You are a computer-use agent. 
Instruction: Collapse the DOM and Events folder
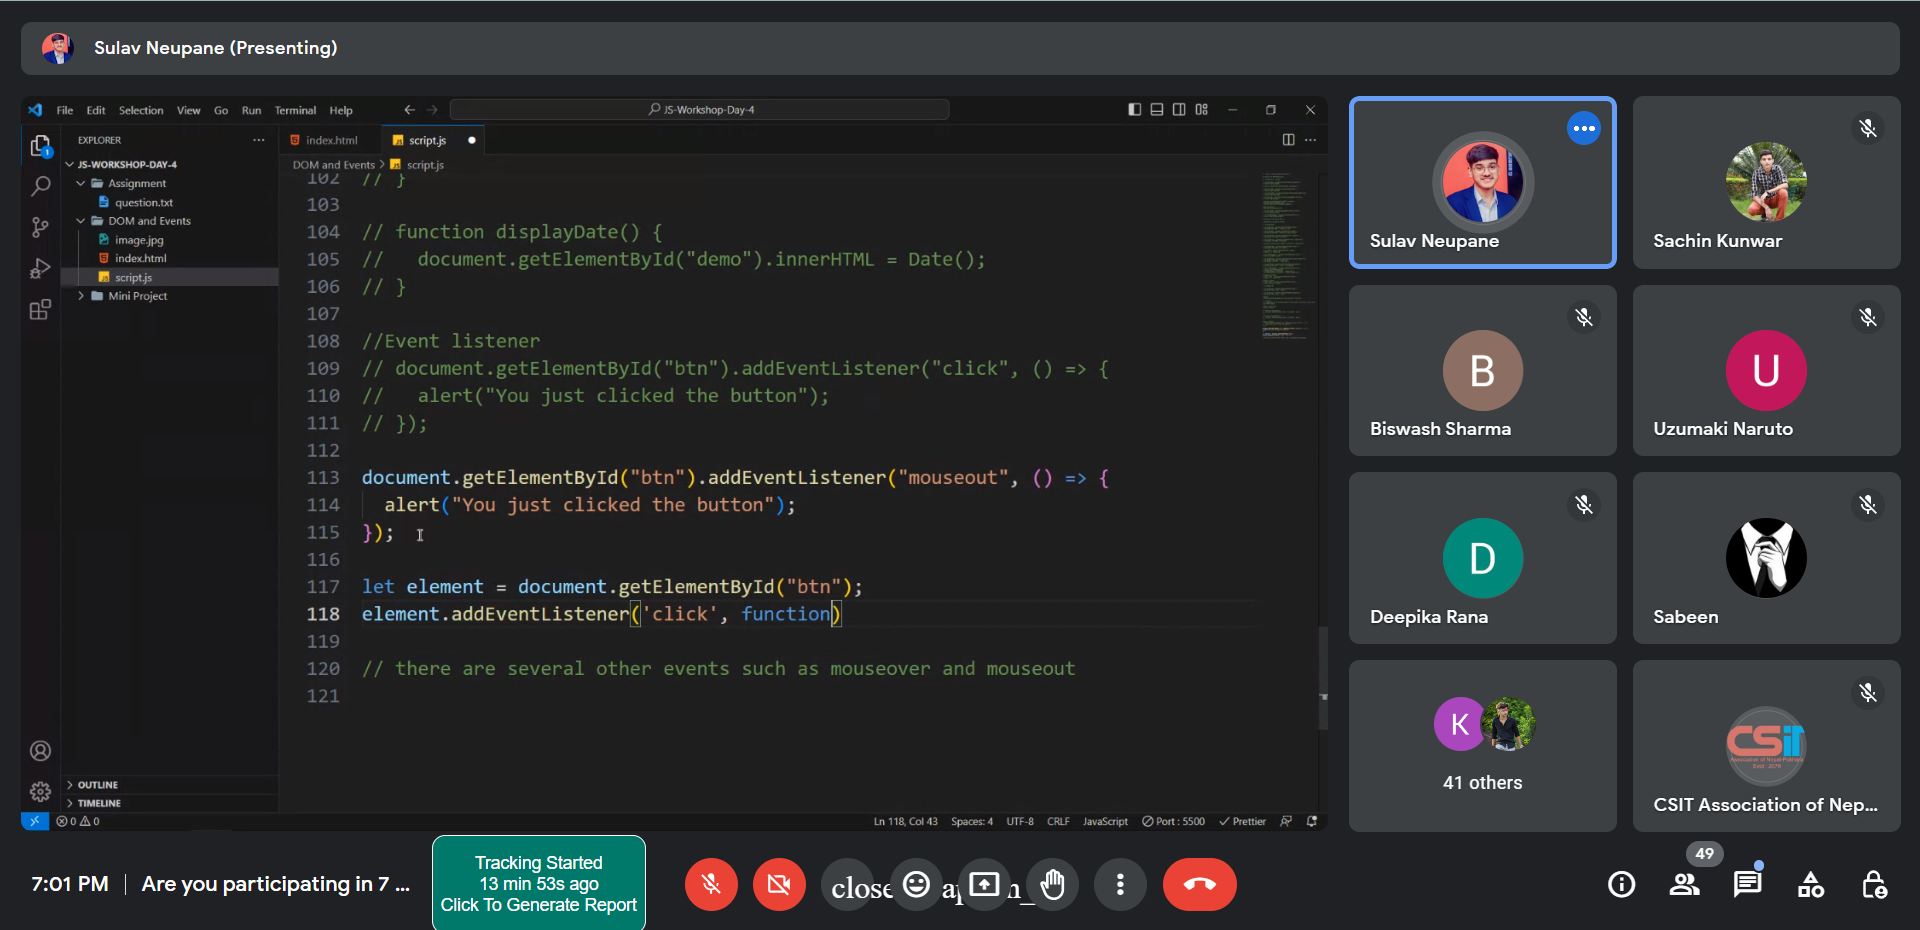point(149,221)
